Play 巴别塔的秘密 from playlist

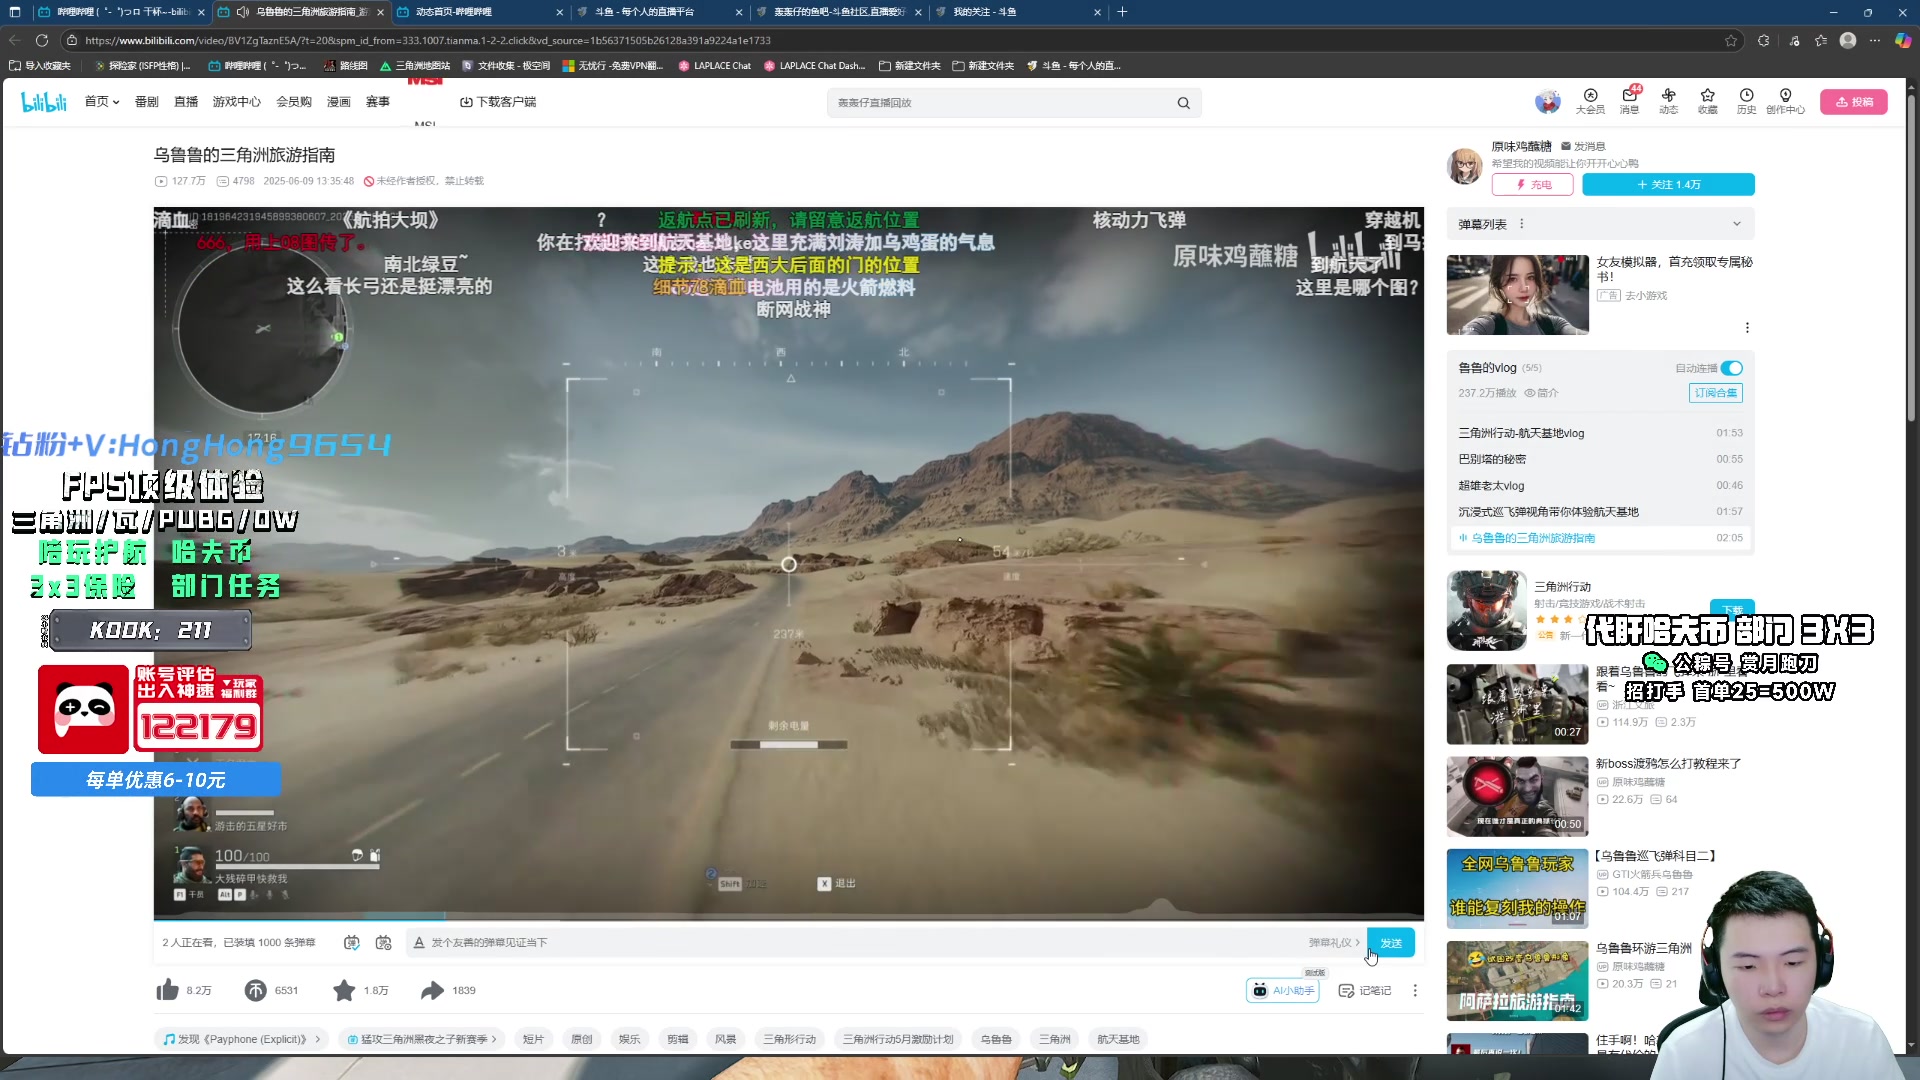(1600, 459)
